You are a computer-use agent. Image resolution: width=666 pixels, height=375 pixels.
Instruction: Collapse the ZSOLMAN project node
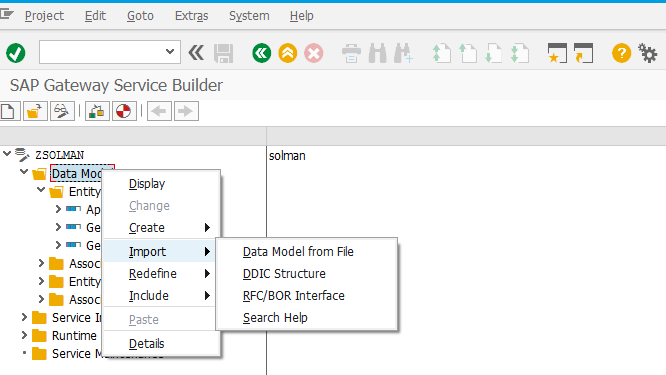7,153
